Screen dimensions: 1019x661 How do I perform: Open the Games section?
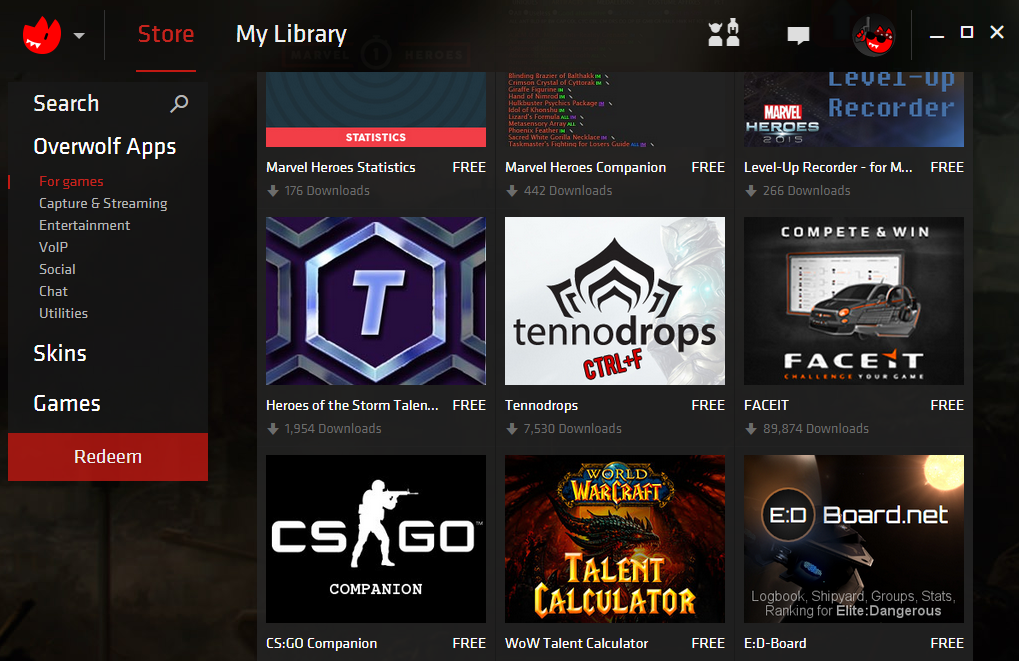click(67, 404)
